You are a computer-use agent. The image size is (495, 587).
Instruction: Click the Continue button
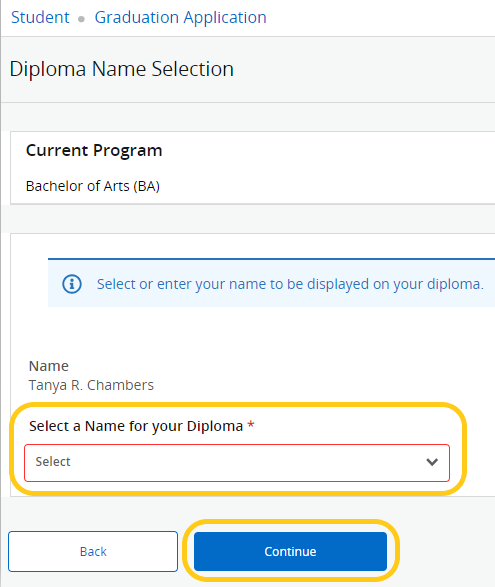tap(290, 551)
